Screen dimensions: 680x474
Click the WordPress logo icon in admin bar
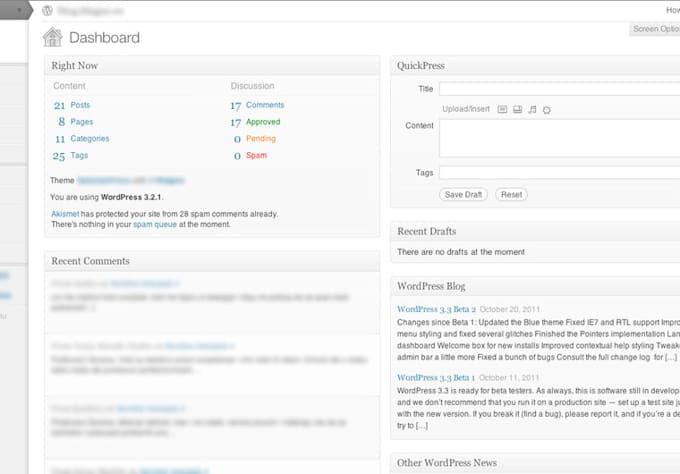47,10
